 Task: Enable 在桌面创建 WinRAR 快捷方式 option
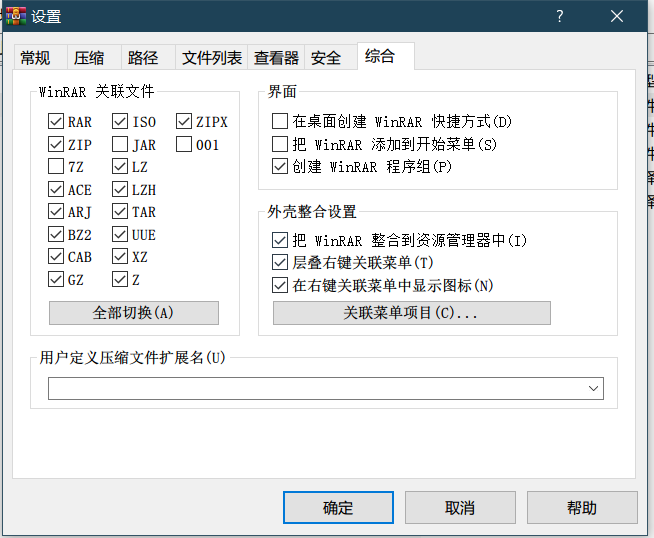click(280, 121)
